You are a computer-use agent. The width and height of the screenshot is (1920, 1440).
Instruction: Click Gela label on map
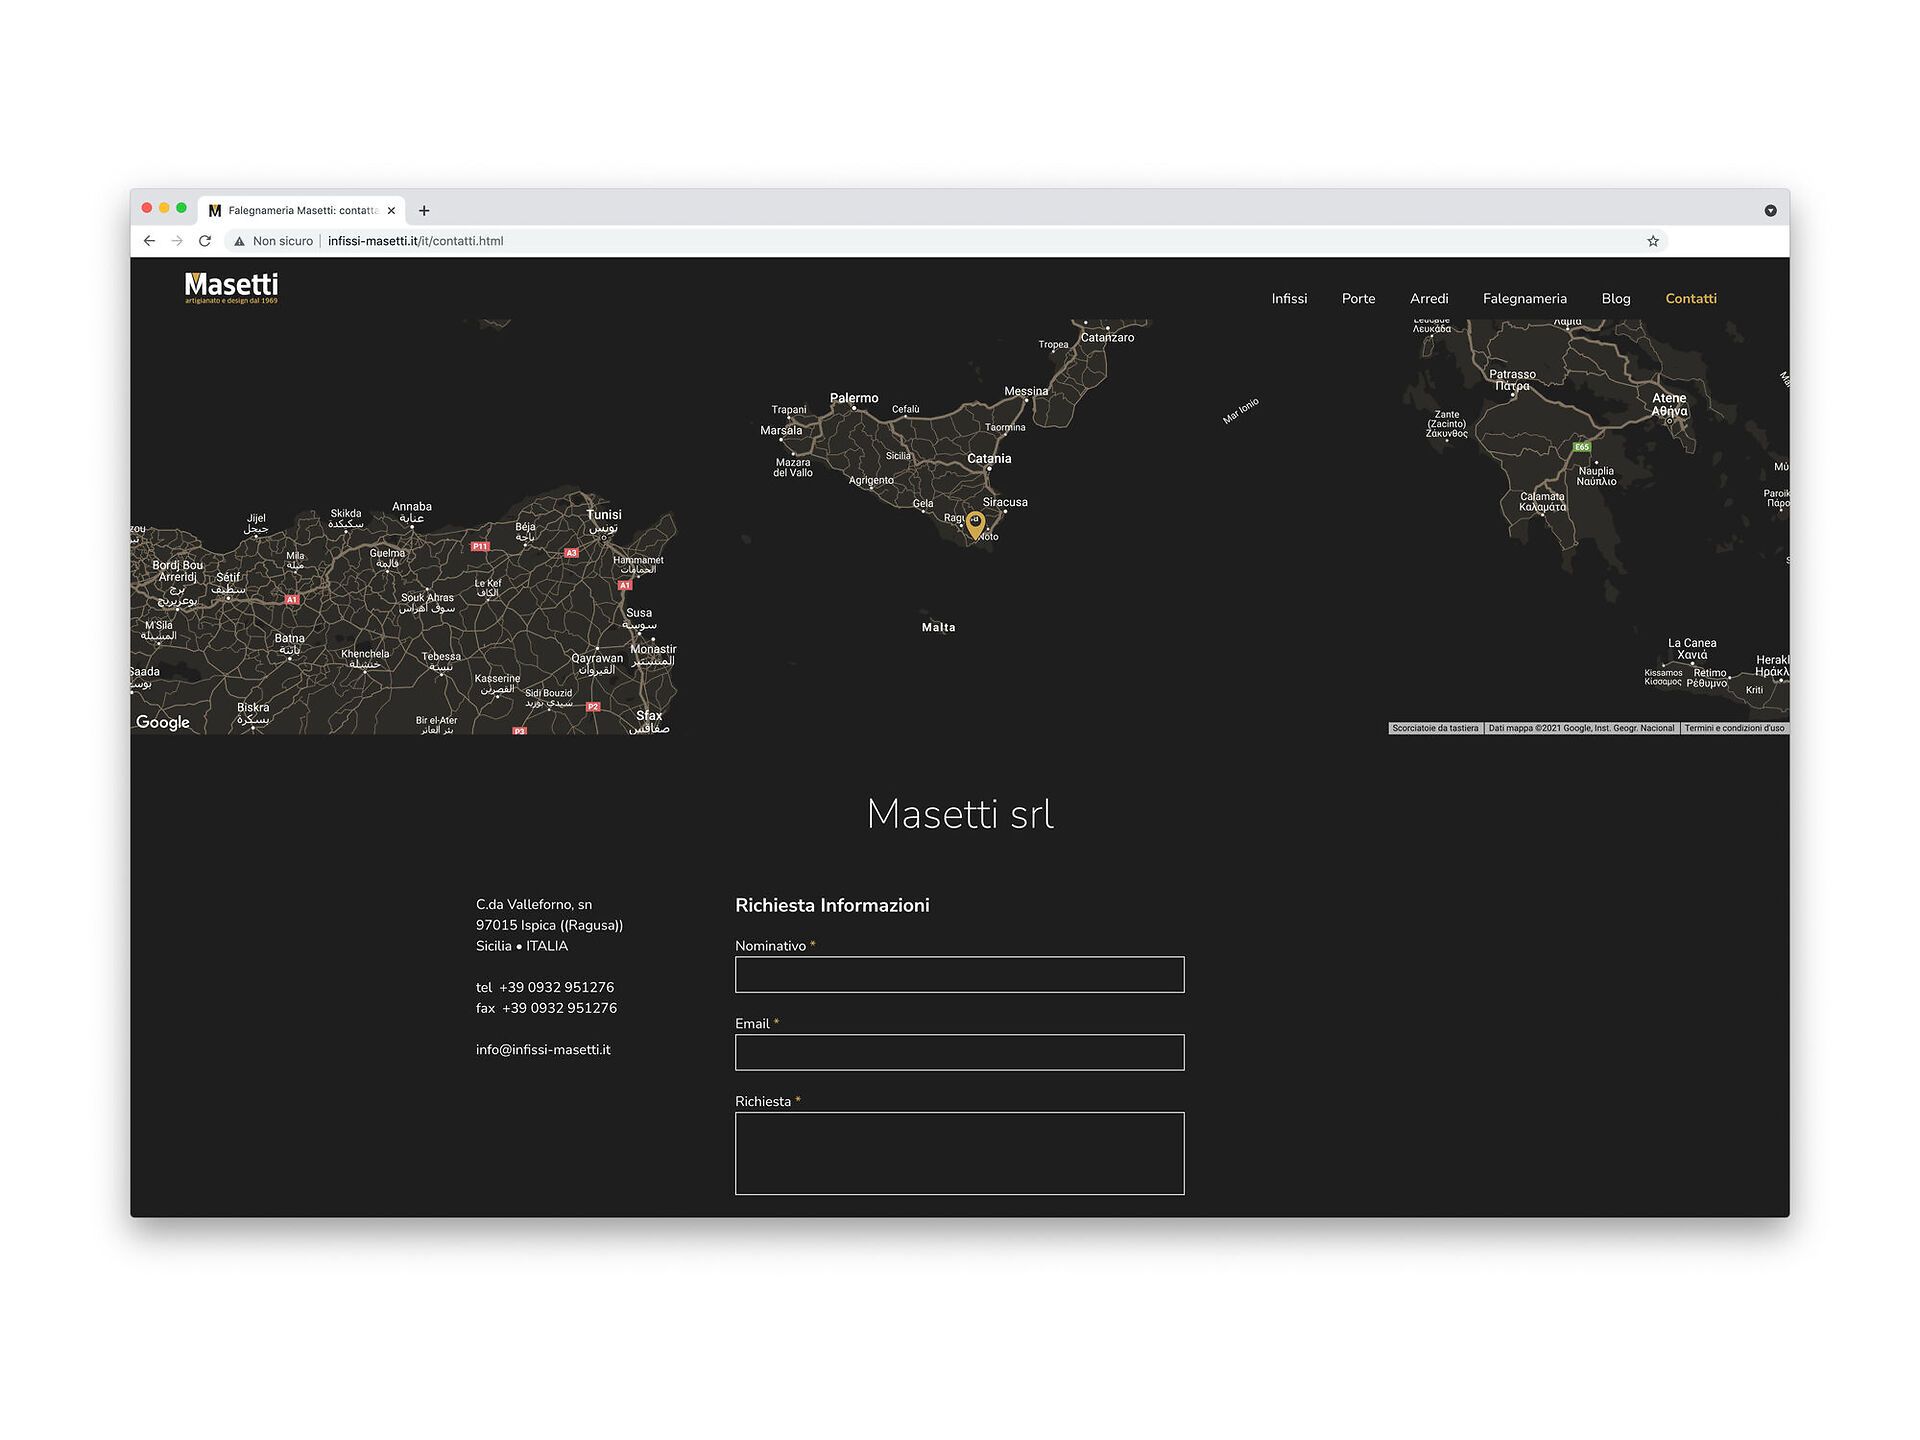(923, 503)
